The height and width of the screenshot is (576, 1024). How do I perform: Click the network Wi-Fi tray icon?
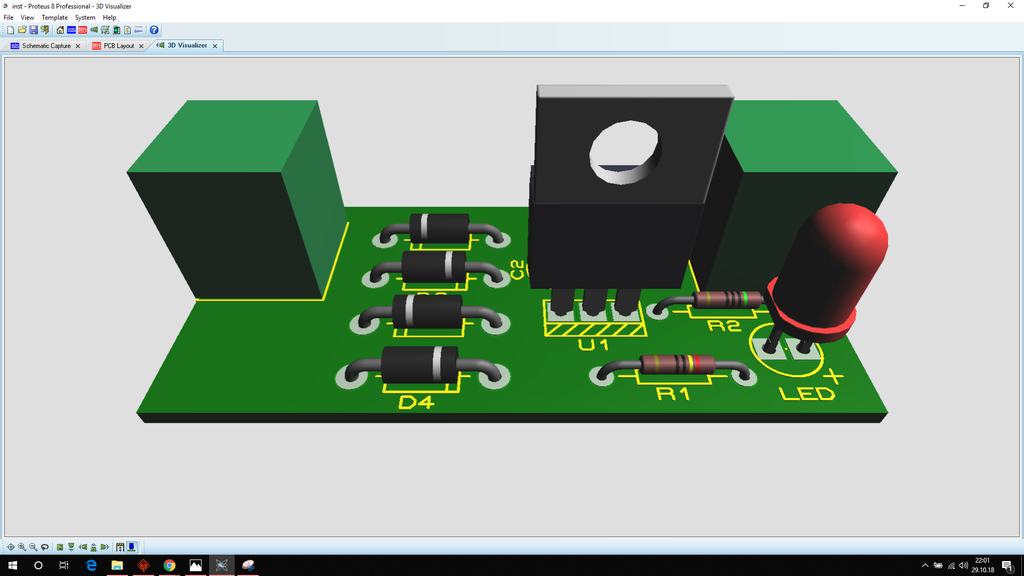(x=951, y=566)
